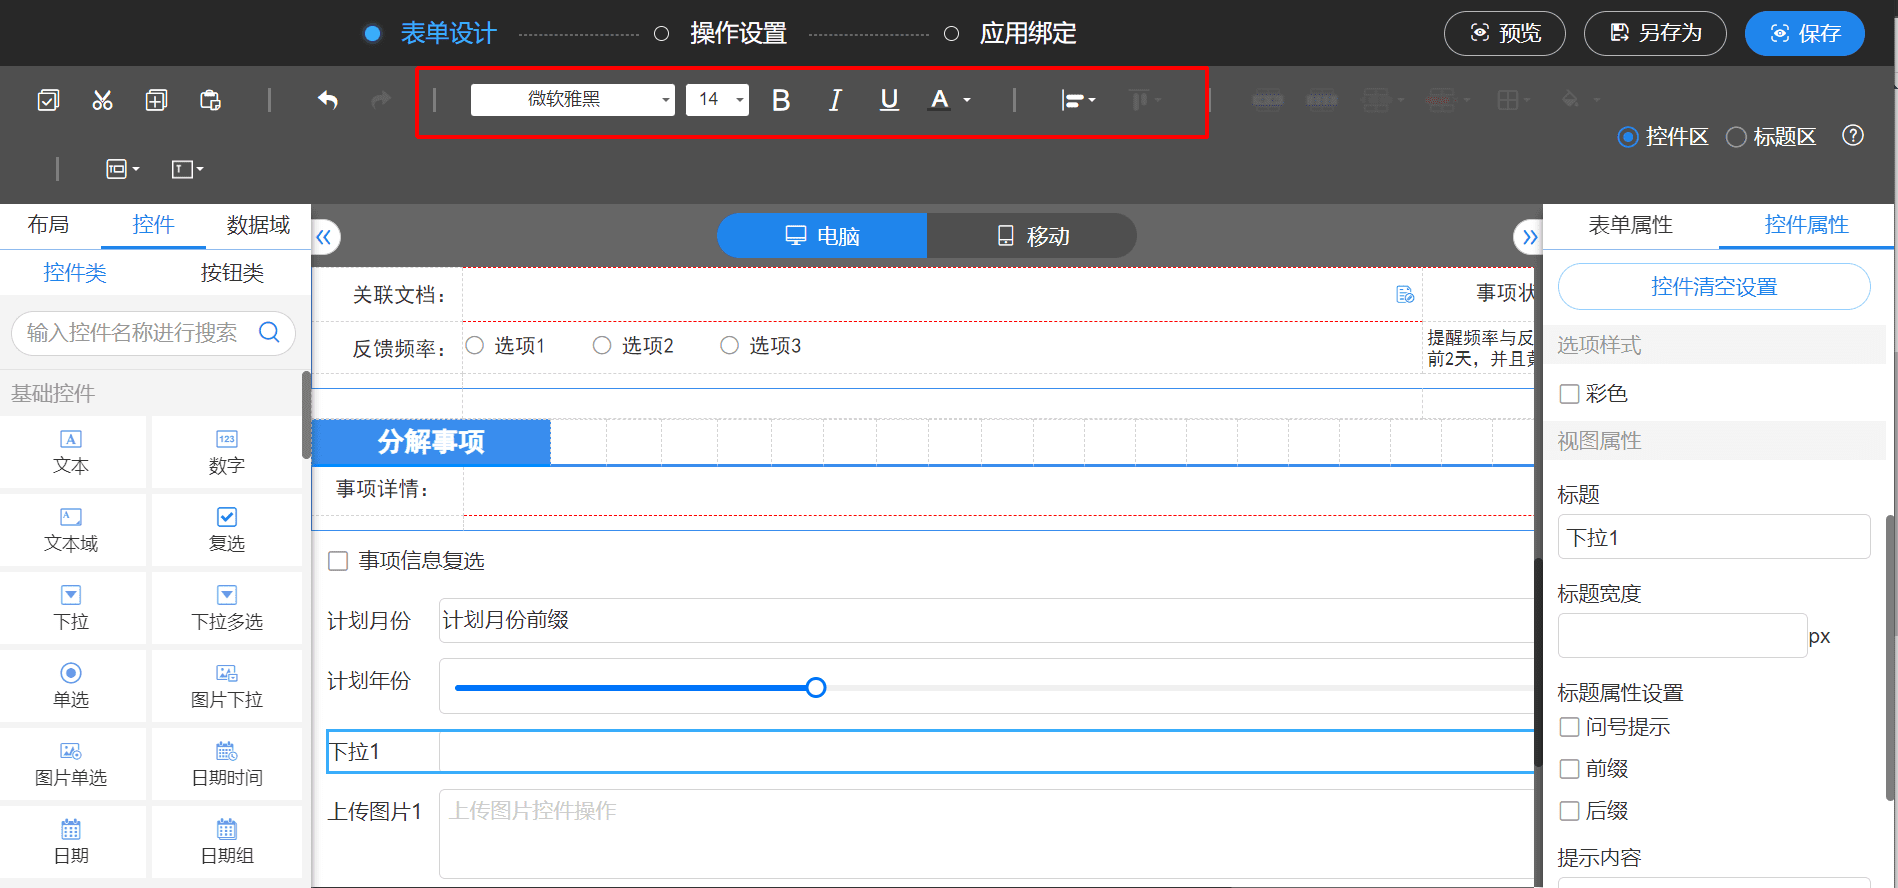Collapse left panel with double-chevron button
Image resolution: width=1898 pixels, height=888 pixels.
coord(324,237)
